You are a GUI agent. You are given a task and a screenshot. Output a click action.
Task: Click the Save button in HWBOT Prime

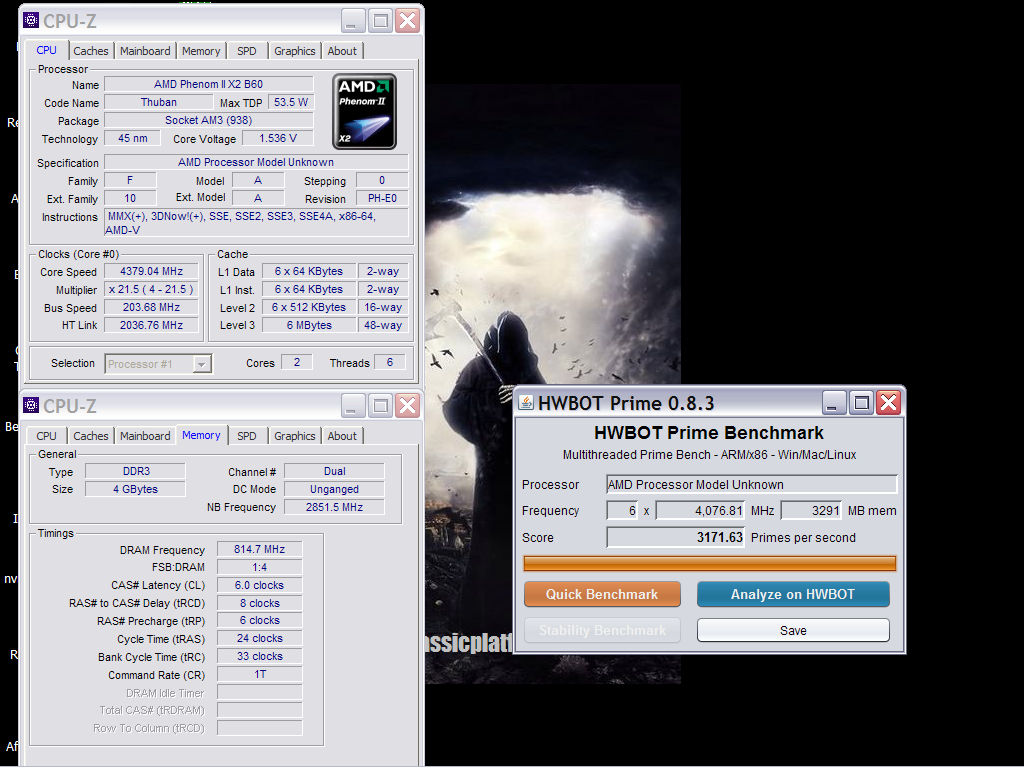pyautogui.click(x=793, y=630)
